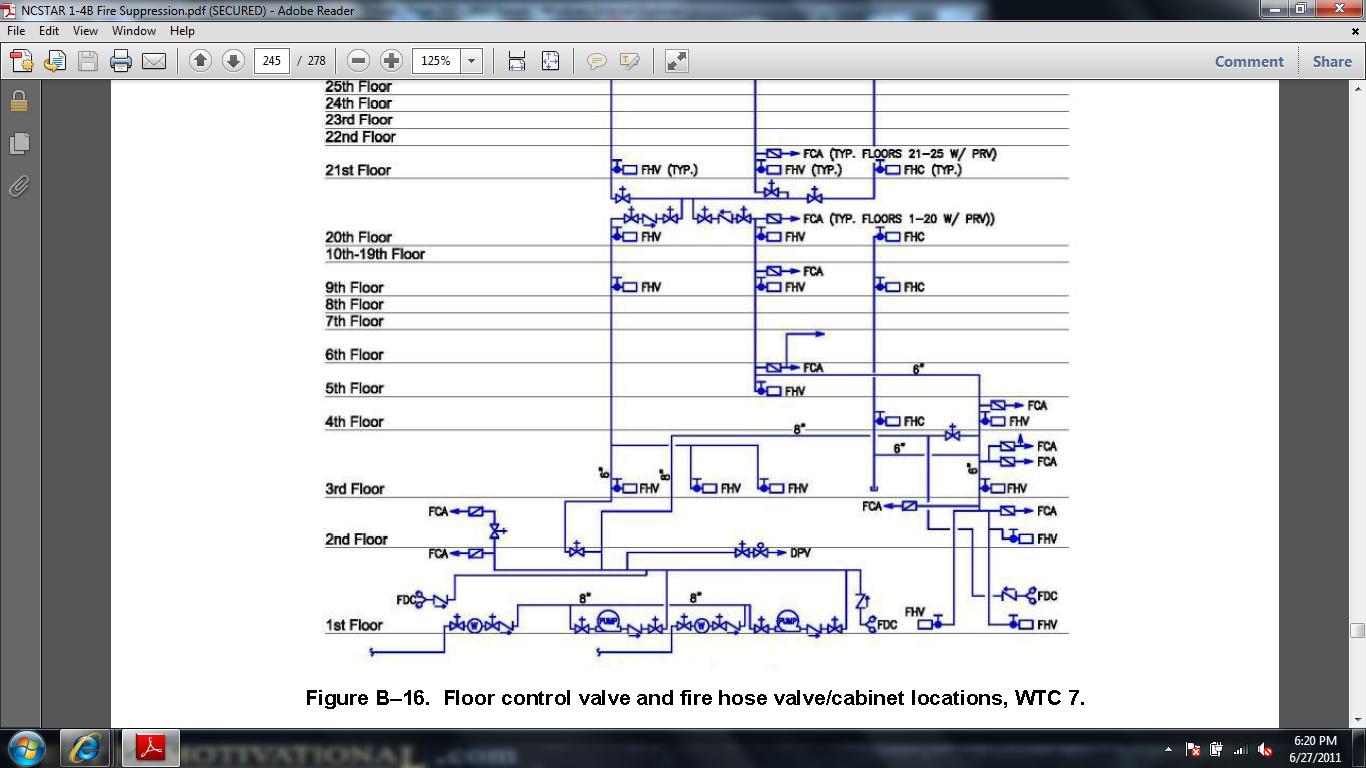This screenshot has width=1366, height=768.
Task: Open the Comment pane
Action: pyautogui.click(x=1249, y=61)
